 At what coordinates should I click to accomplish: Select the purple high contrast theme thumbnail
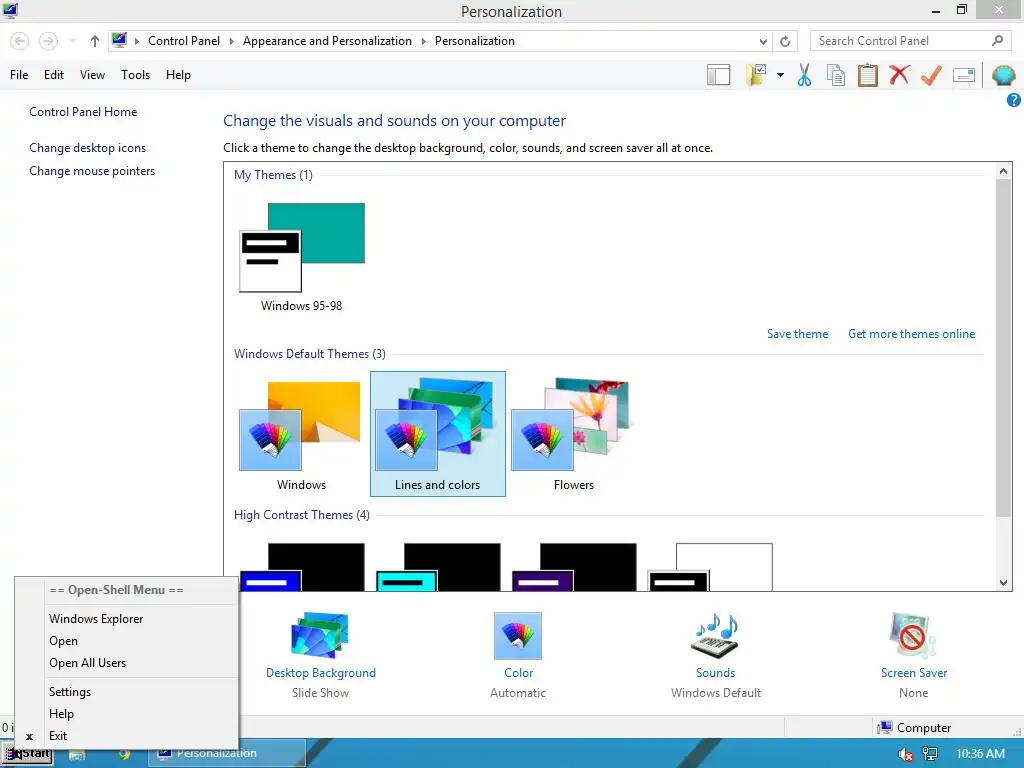coord(574,567)
